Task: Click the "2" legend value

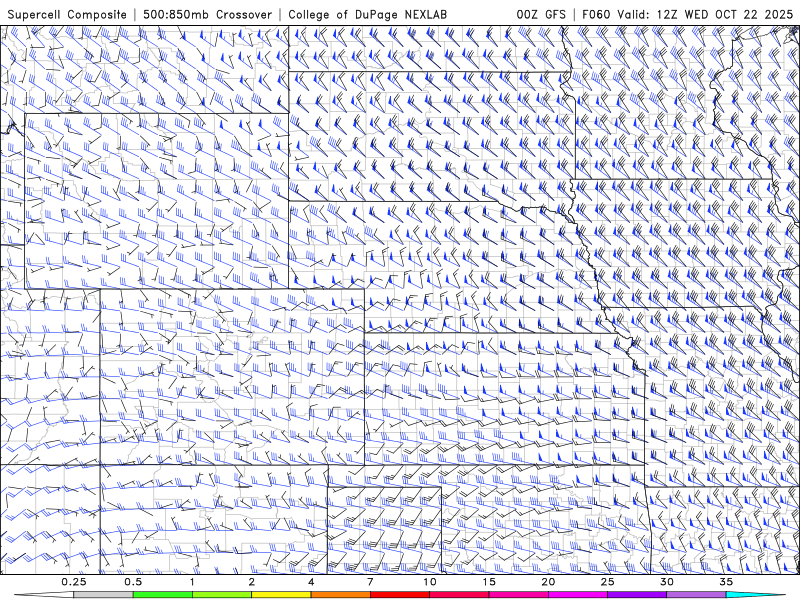Action: pyautogui.click(x=252, y=582)
